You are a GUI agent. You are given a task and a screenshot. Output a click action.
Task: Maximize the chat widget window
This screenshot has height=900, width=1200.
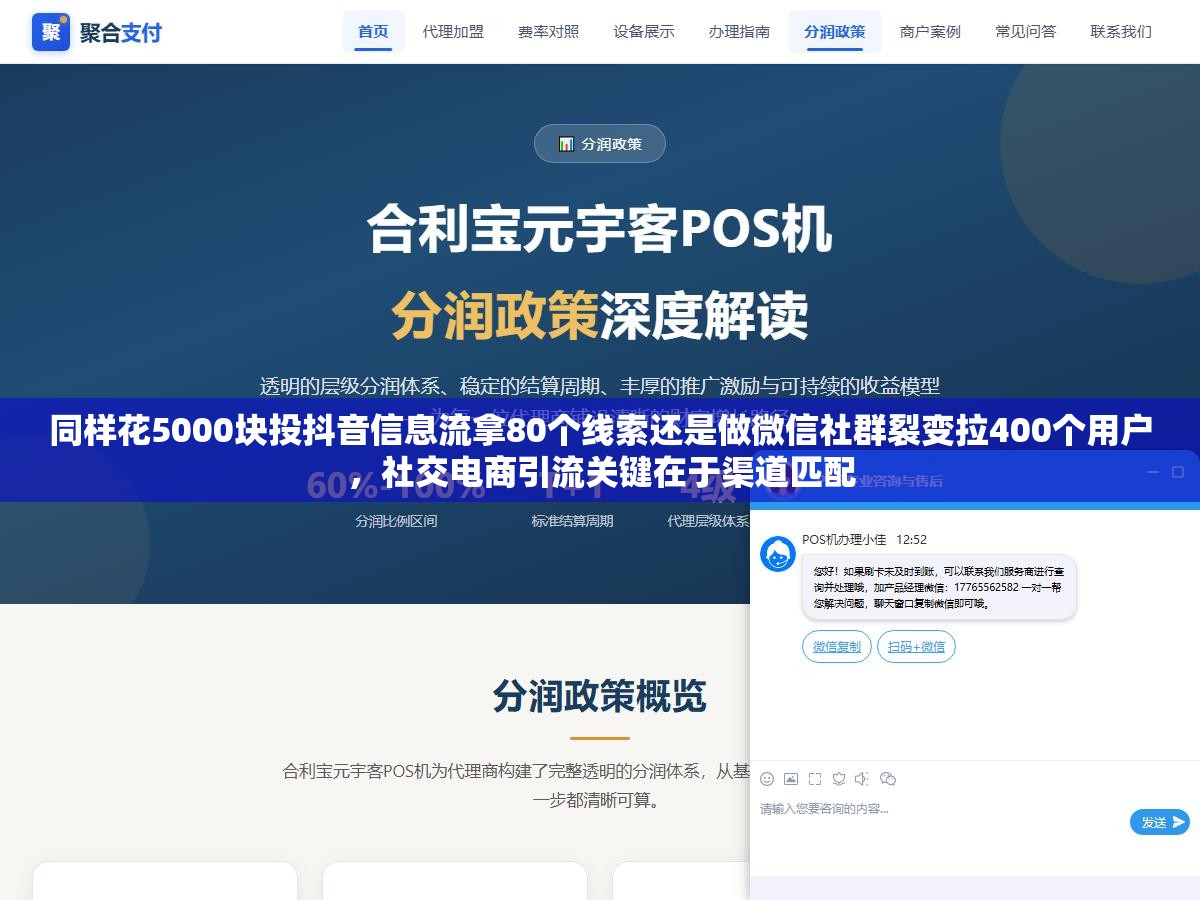pos(1178,472)
